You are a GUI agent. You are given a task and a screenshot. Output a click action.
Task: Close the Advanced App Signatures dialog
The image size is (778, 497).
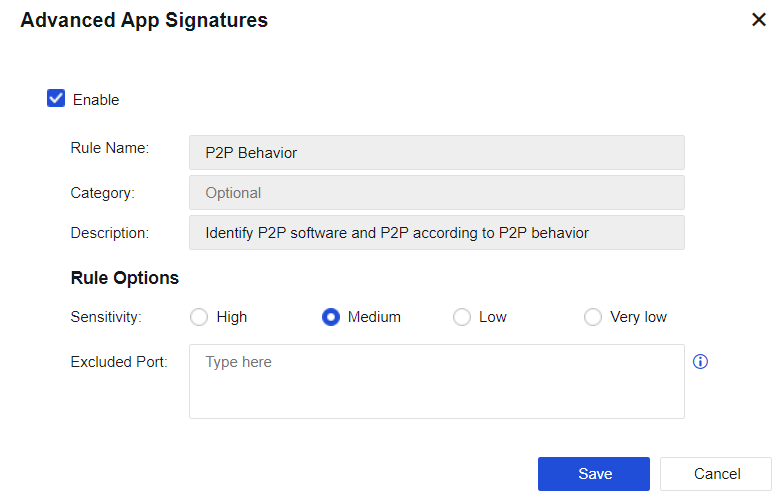(759, 20)
